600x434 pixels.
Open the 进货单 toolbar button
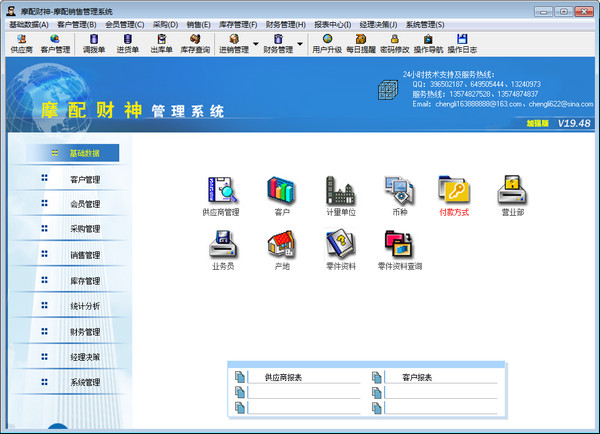[127, 44]
